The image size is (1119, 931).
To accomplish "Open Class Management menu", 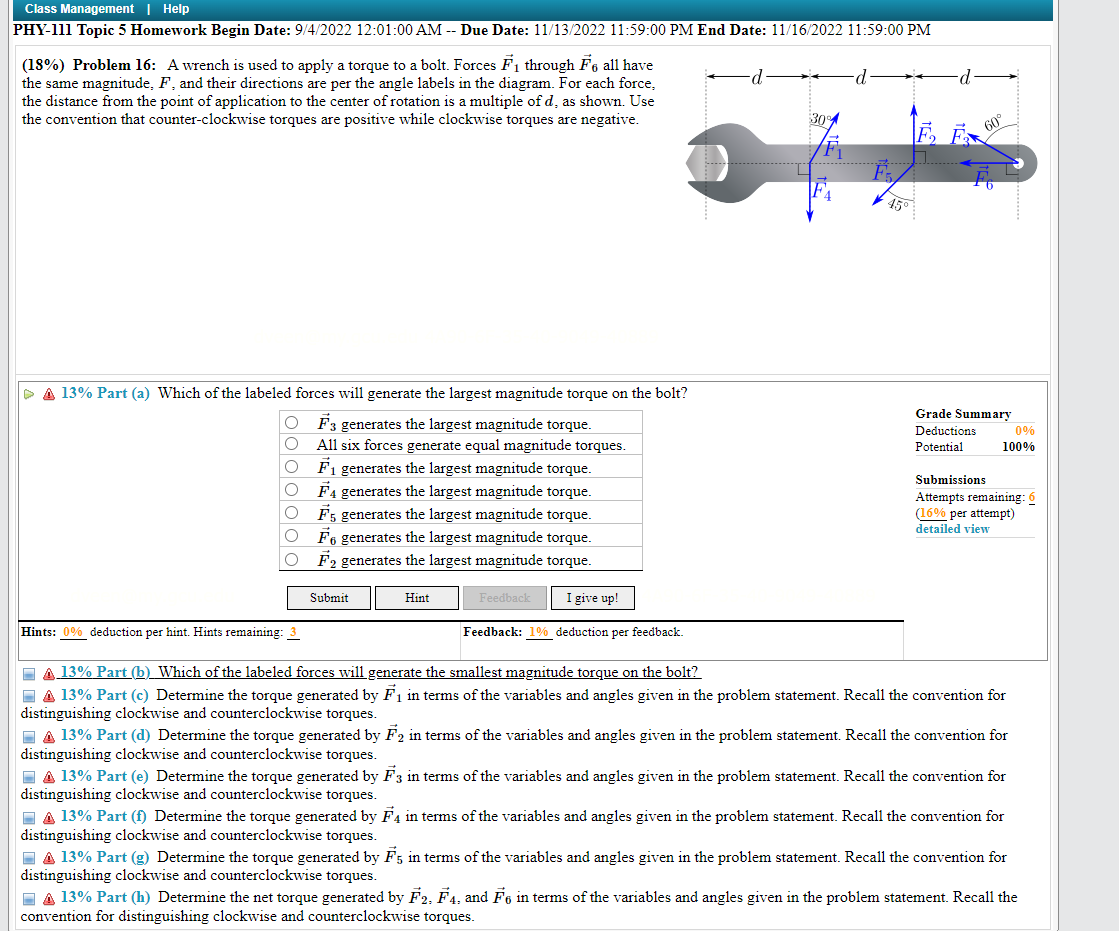I will [79, 9].
